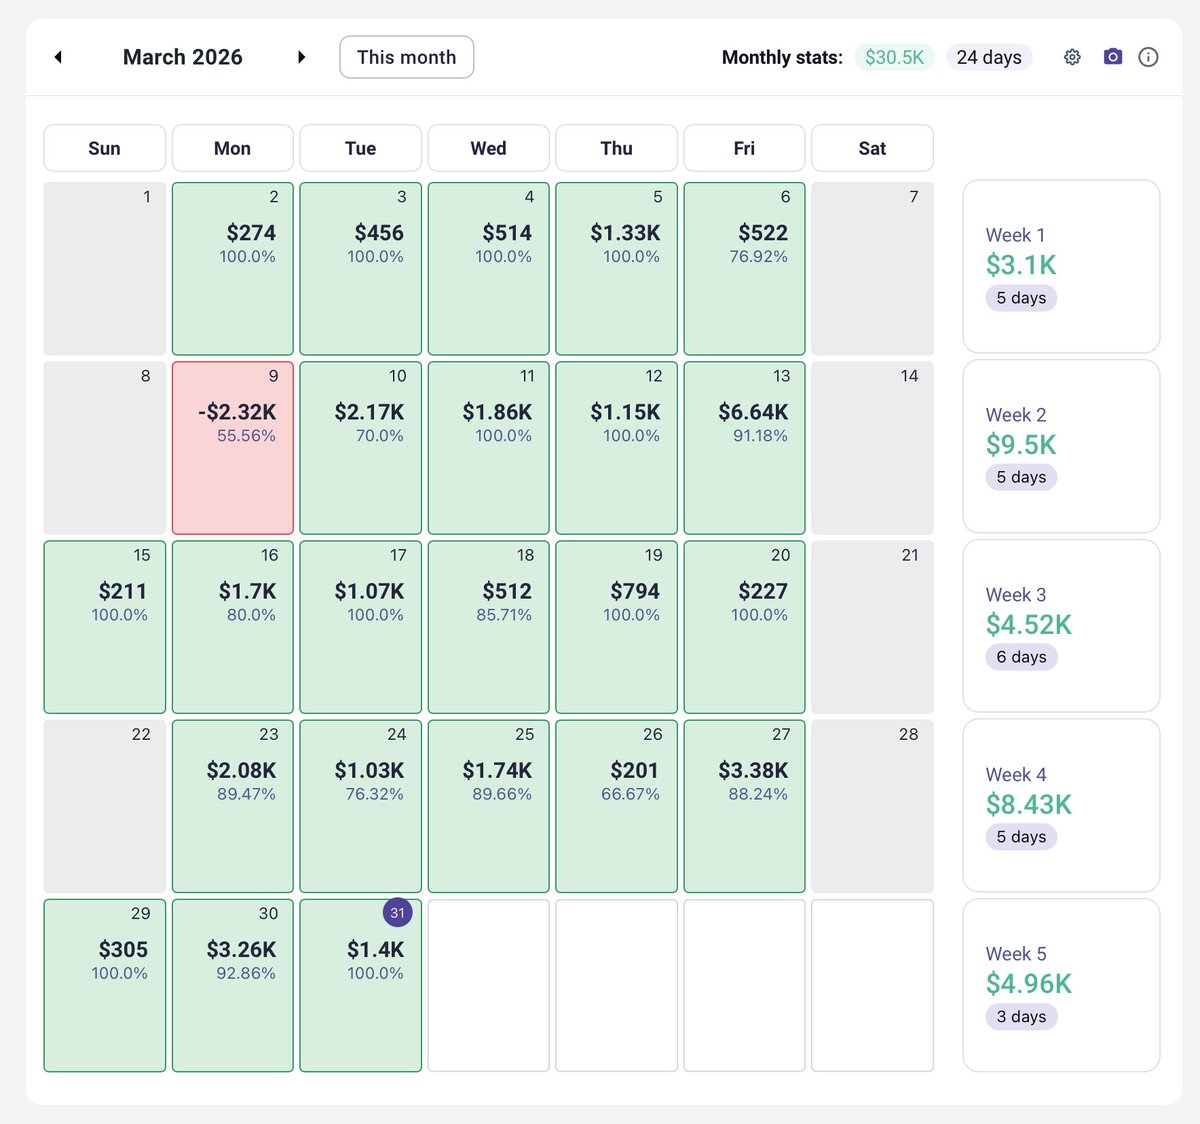Image resolution: width=1200 pixels, height=1124 pixels.
Task: Open the settings gear icon
Action: [1072, 57]
